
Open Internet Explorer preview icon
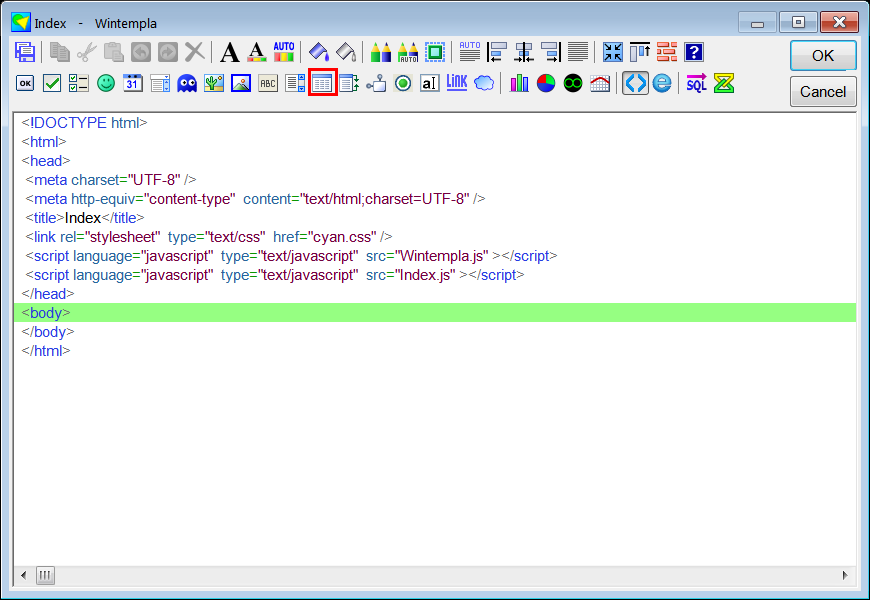coord(662,84)
